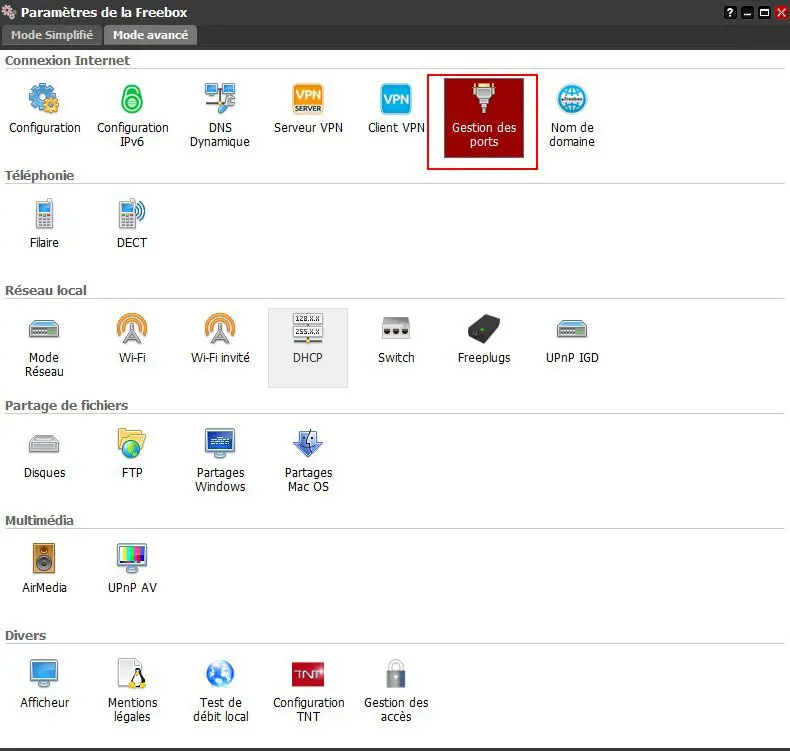Open Partages Windows settings
Viewport: 790px width, 751px height.
pos(220,462)
